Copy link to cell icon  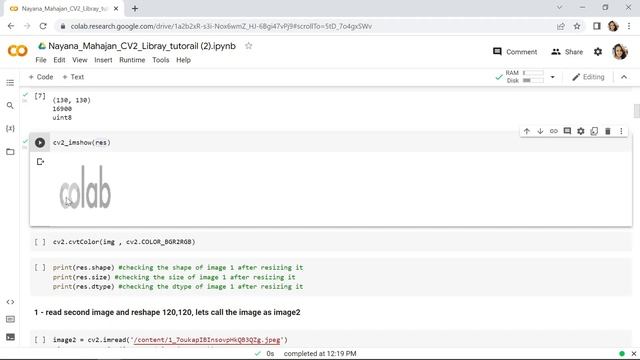click(x=553, y=131)
